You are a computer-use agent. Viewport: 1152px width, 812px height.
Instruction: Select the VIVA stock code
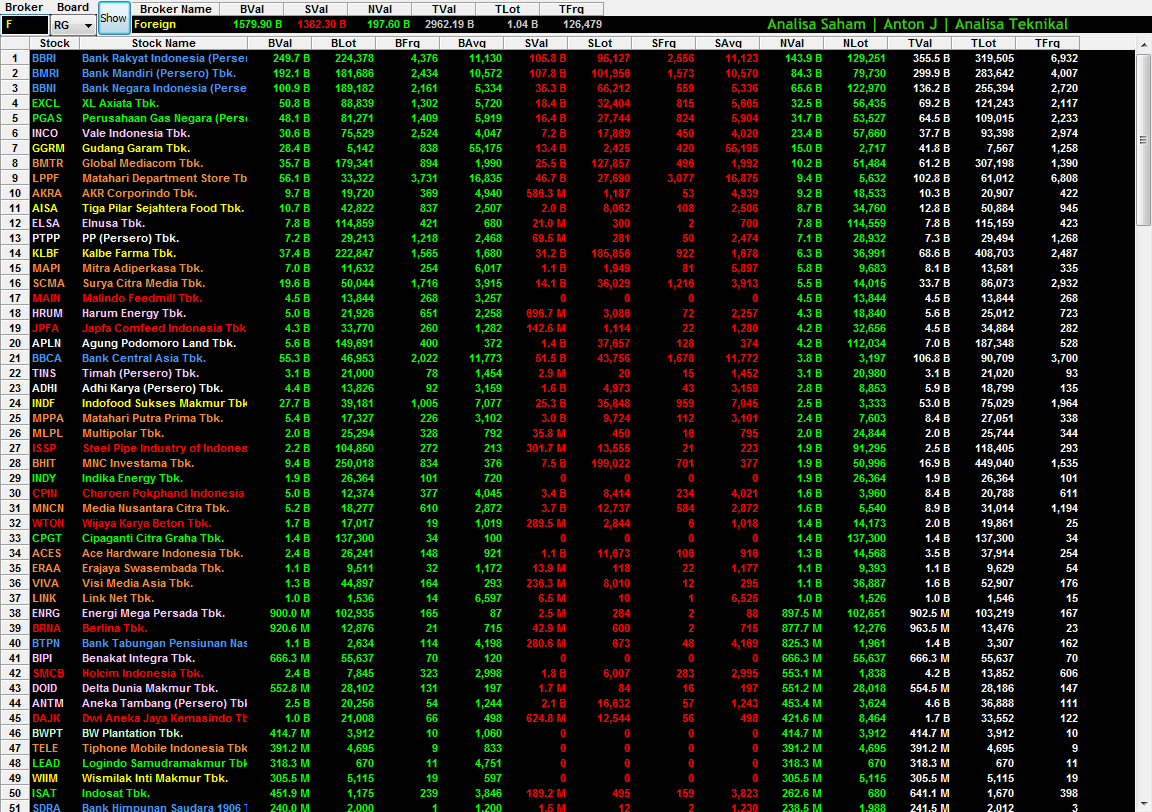click(x=45, y=583)
